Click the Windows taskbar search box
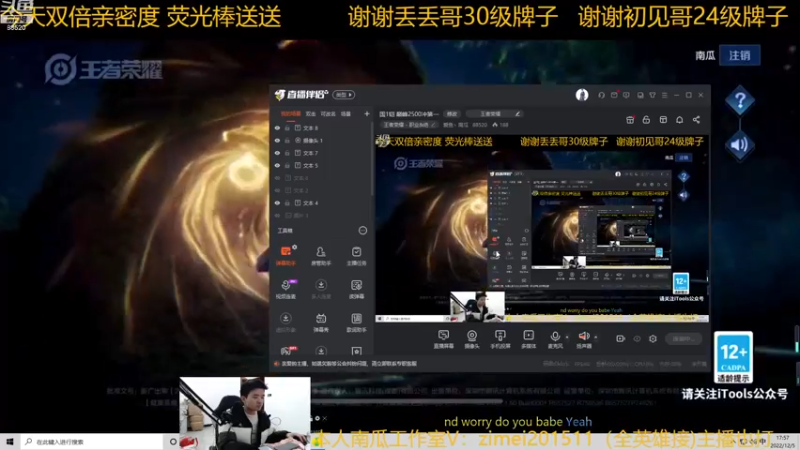Viewport: 800px width, 450px height. [x=92, y=442]
